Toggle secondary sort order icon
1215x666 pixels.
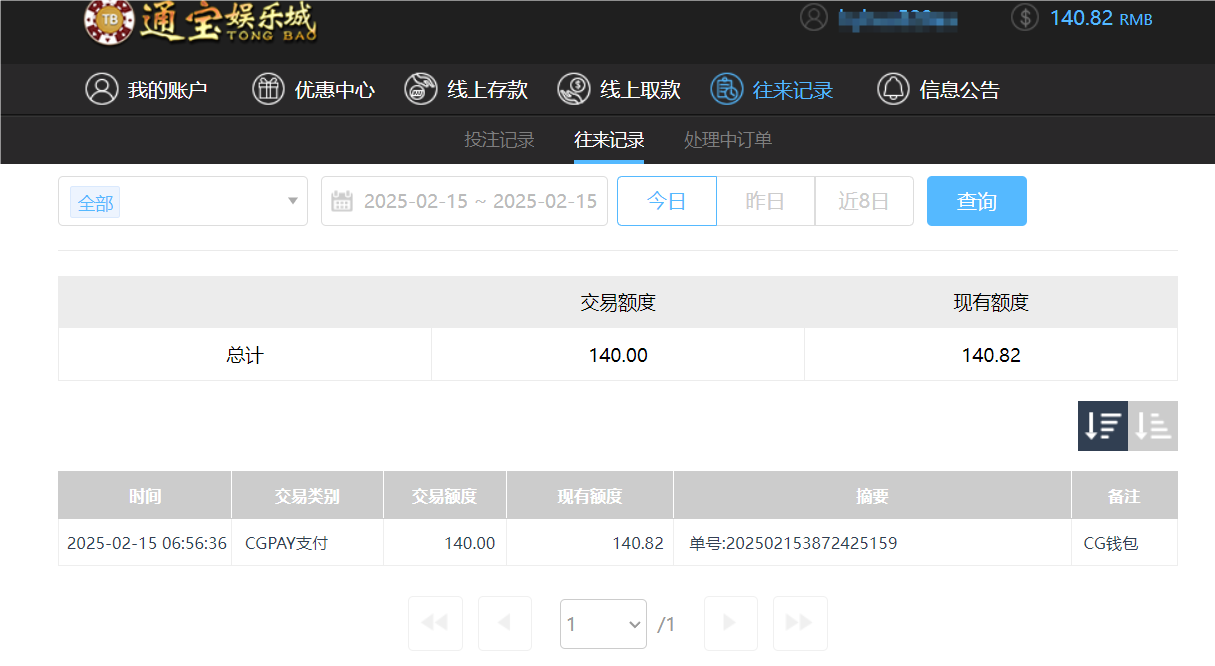click(x=1152, y=425)
